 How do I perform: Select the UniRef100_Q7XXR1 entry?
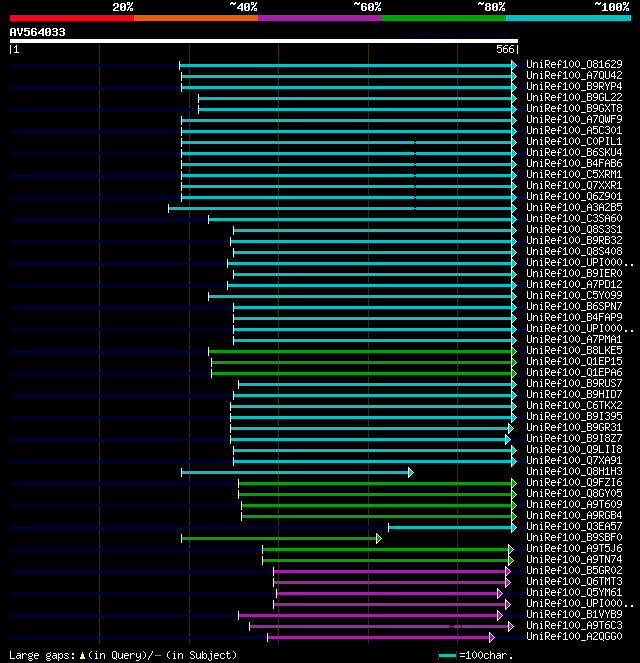click(x=574, y=185)
